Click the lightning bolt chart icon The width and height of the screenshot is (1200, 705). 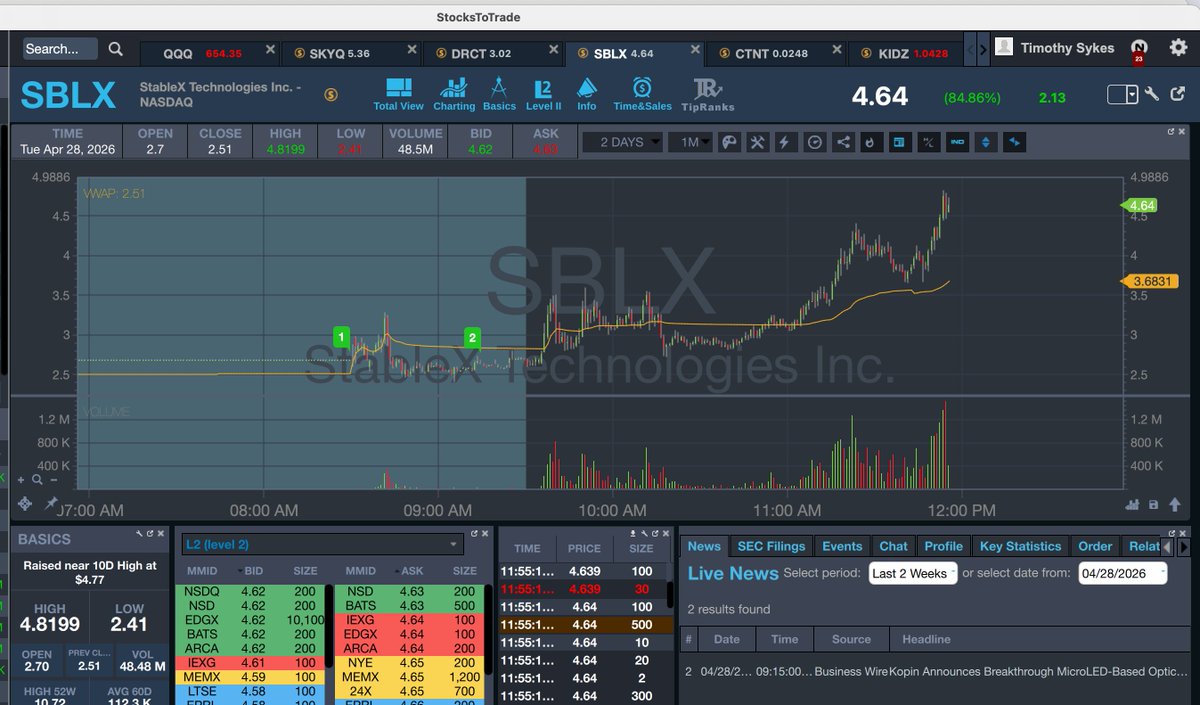[x=786, y=143]
